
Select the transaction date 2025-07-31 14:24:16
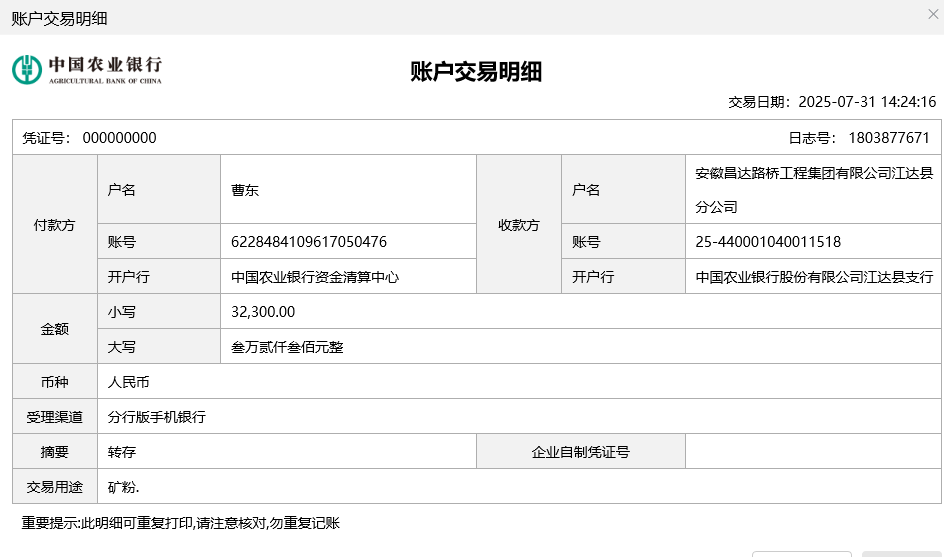coord(867,102)
